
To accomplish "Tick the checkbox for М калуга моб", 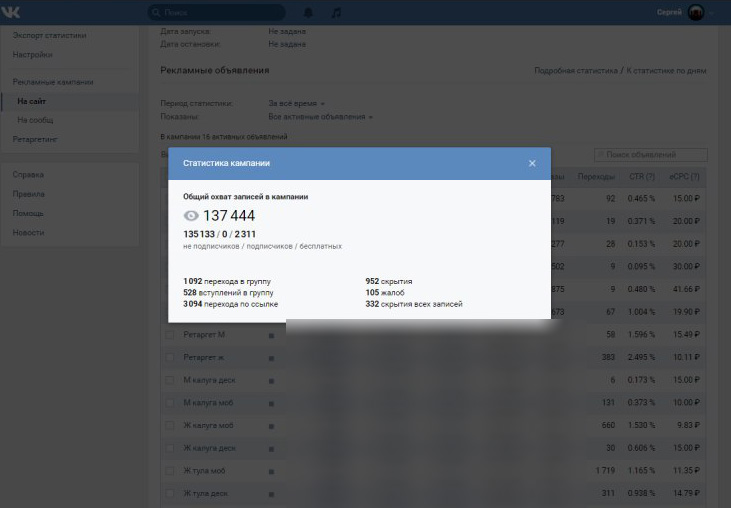I will point(170,403).
